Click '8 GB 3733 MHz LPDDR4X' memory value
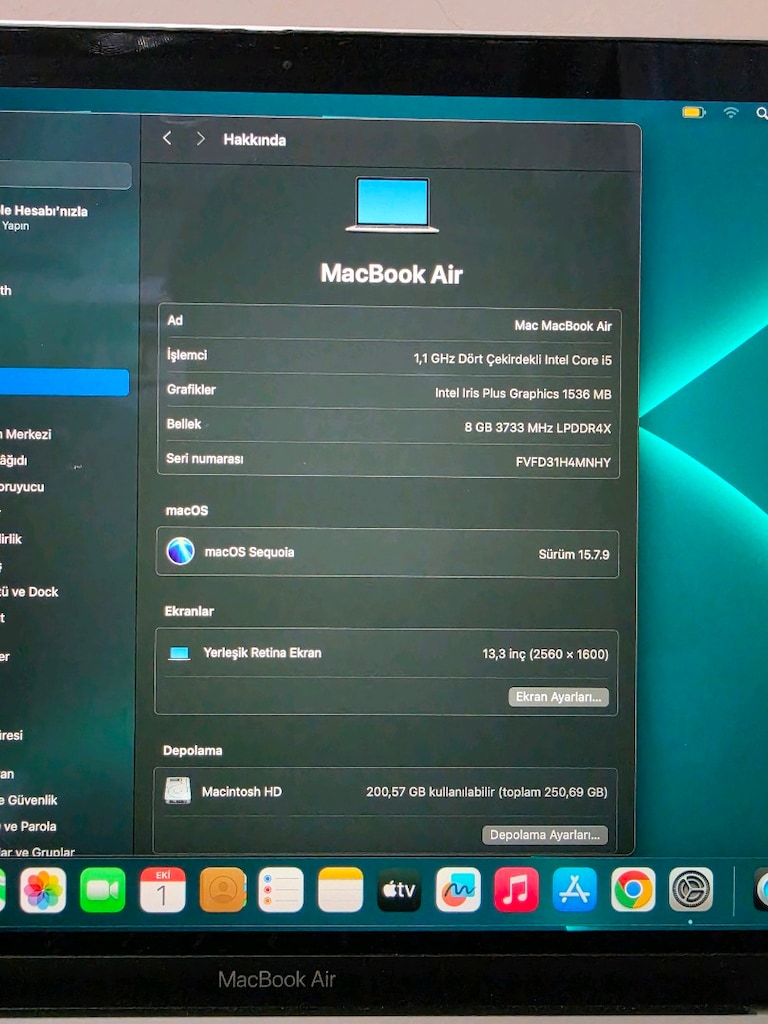The width and height of the screenshot is (768, 1024). click(537, 428)
